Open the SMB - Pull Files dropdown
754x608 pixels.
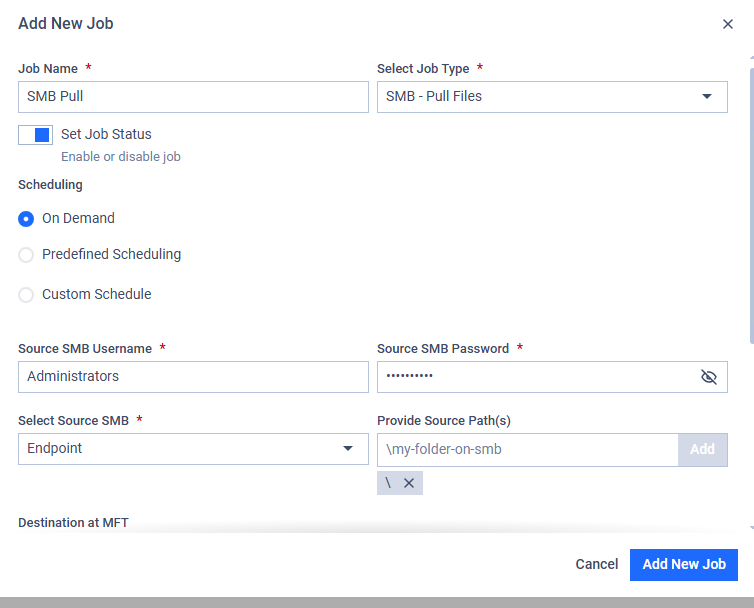point(552,97)
